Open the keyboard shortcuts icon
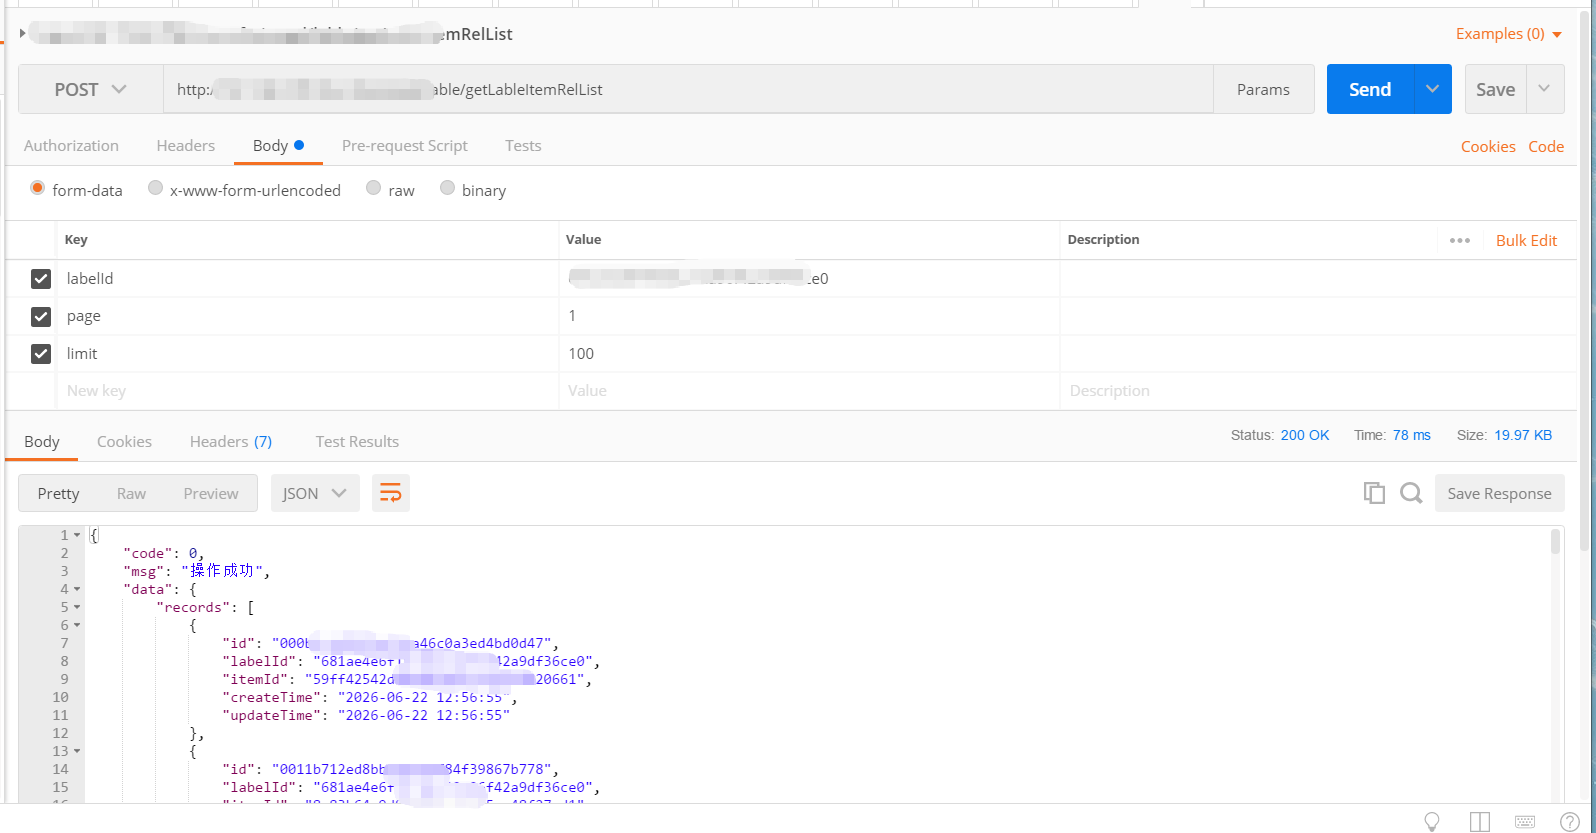Image resolution: width=1596 pixels, height=833 pixels. click(1525, 822)
